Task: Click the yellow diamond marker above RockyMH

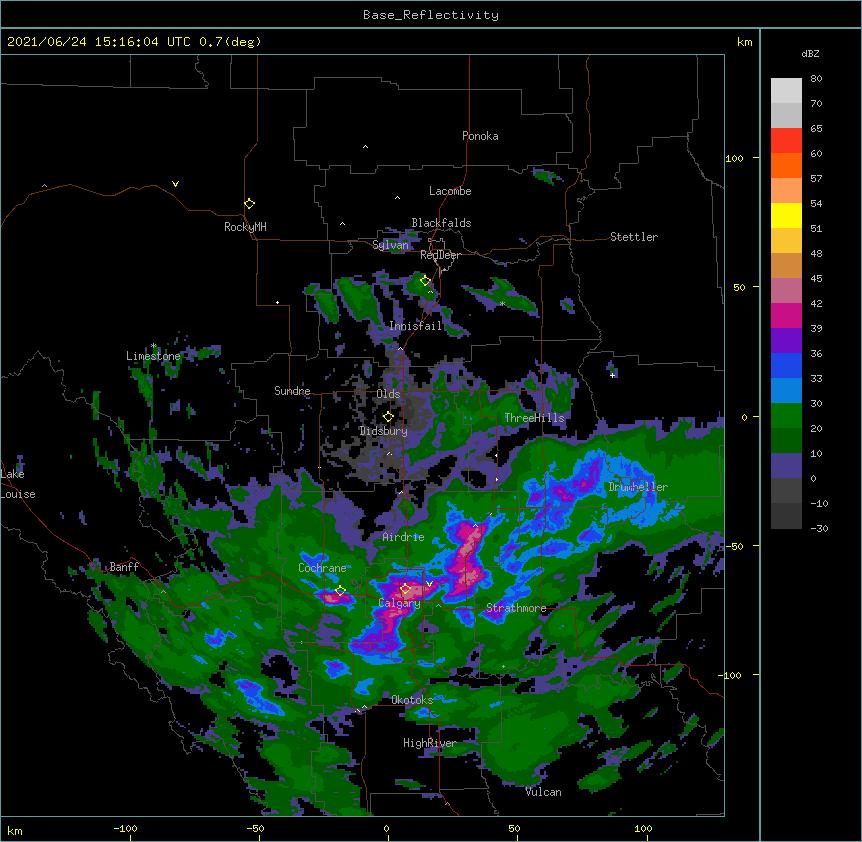Action: pos(249,204)
